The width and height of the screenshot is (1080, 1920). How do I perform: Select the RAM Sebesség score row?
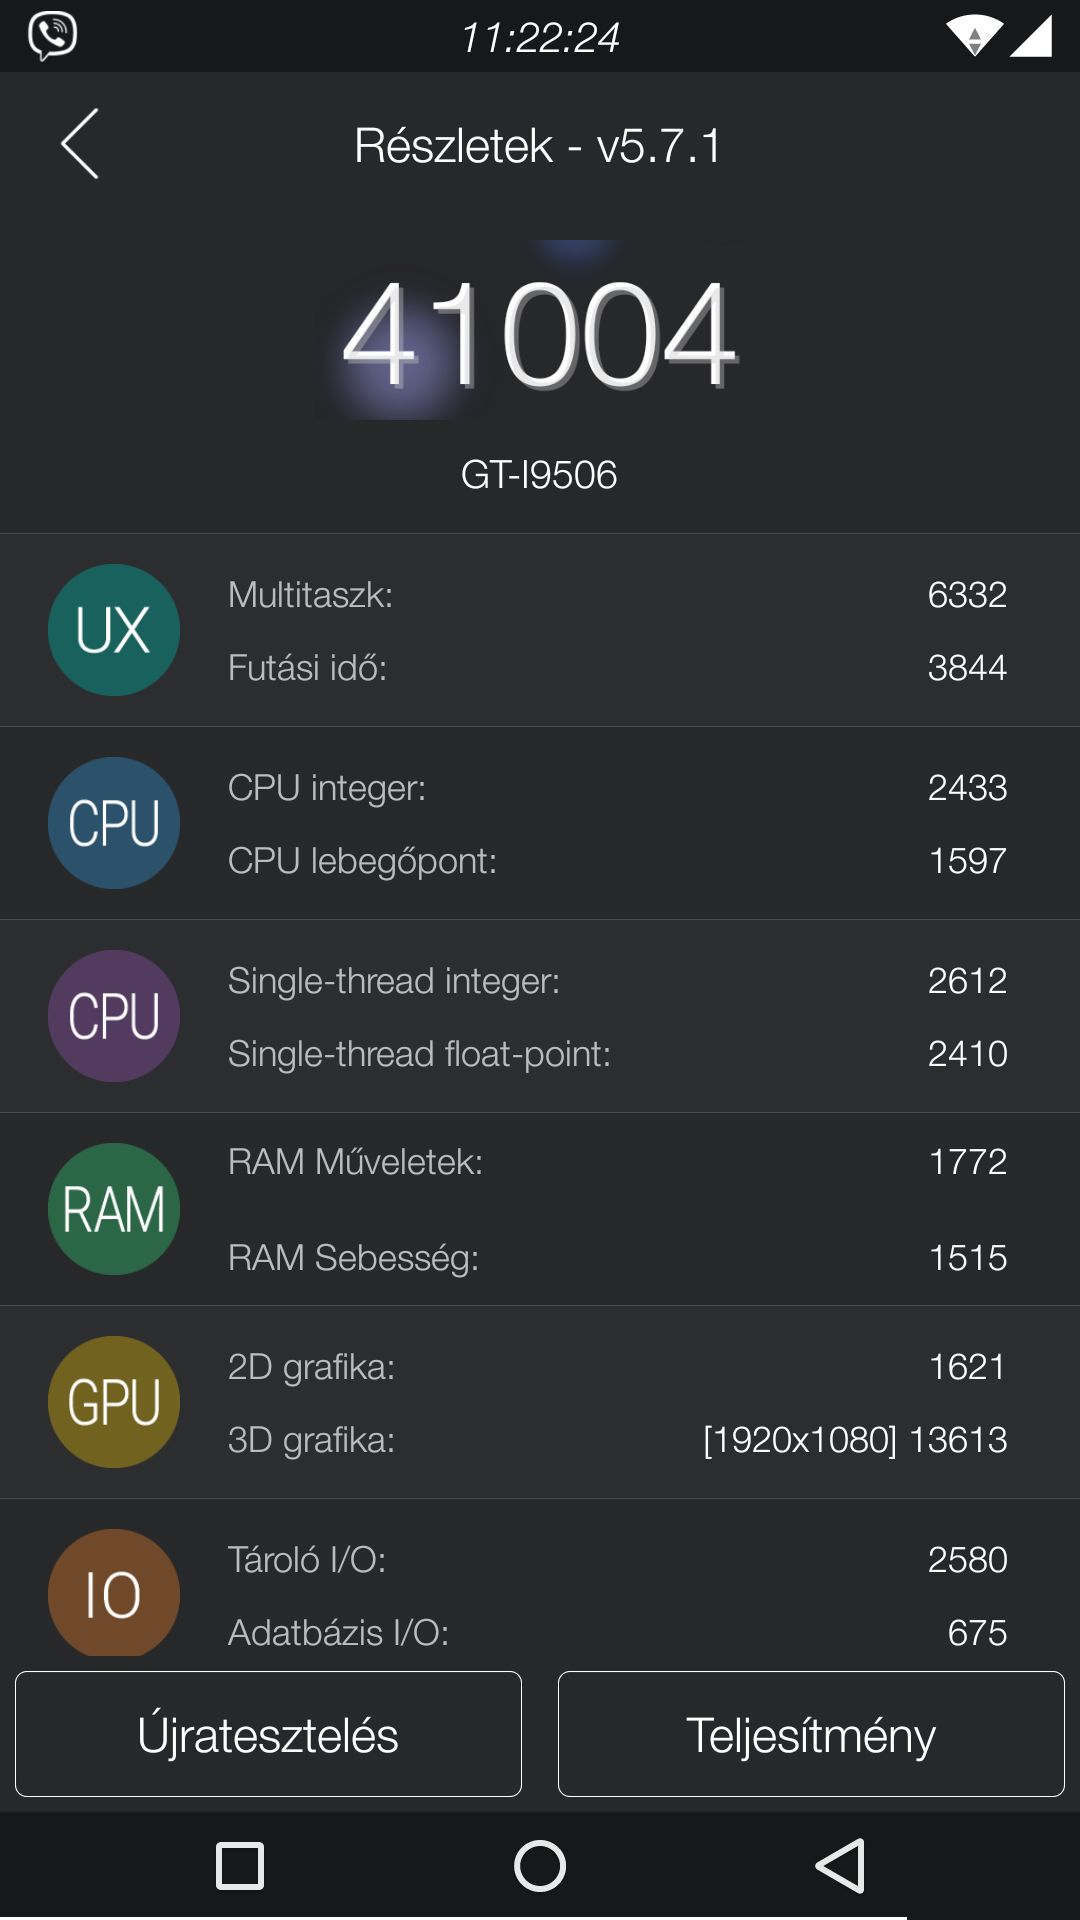617,1258
